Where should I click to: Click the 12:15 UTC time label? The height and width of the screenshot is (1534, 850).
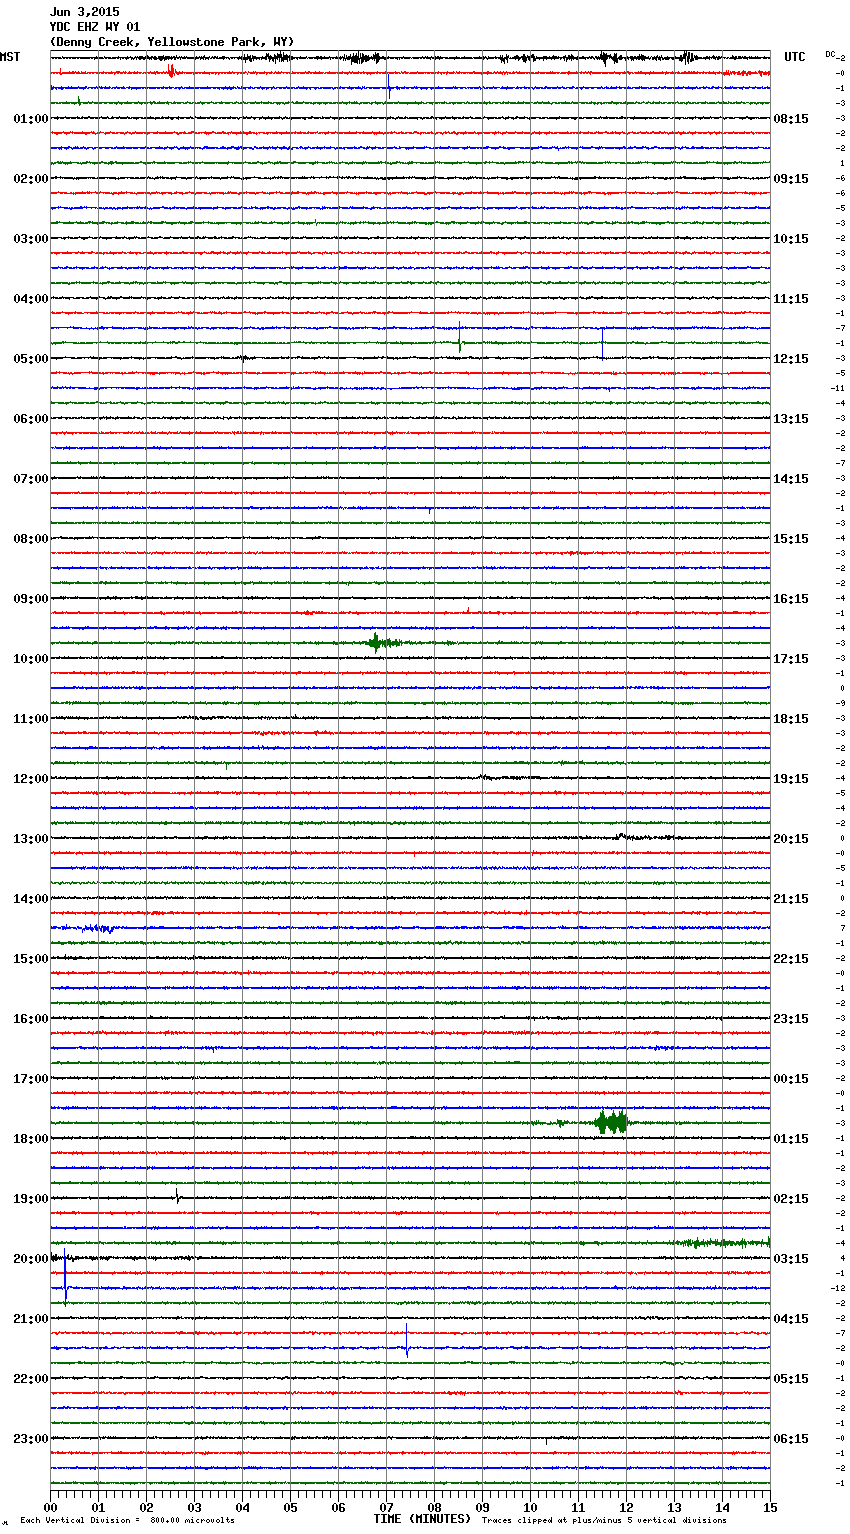(791, 359)
